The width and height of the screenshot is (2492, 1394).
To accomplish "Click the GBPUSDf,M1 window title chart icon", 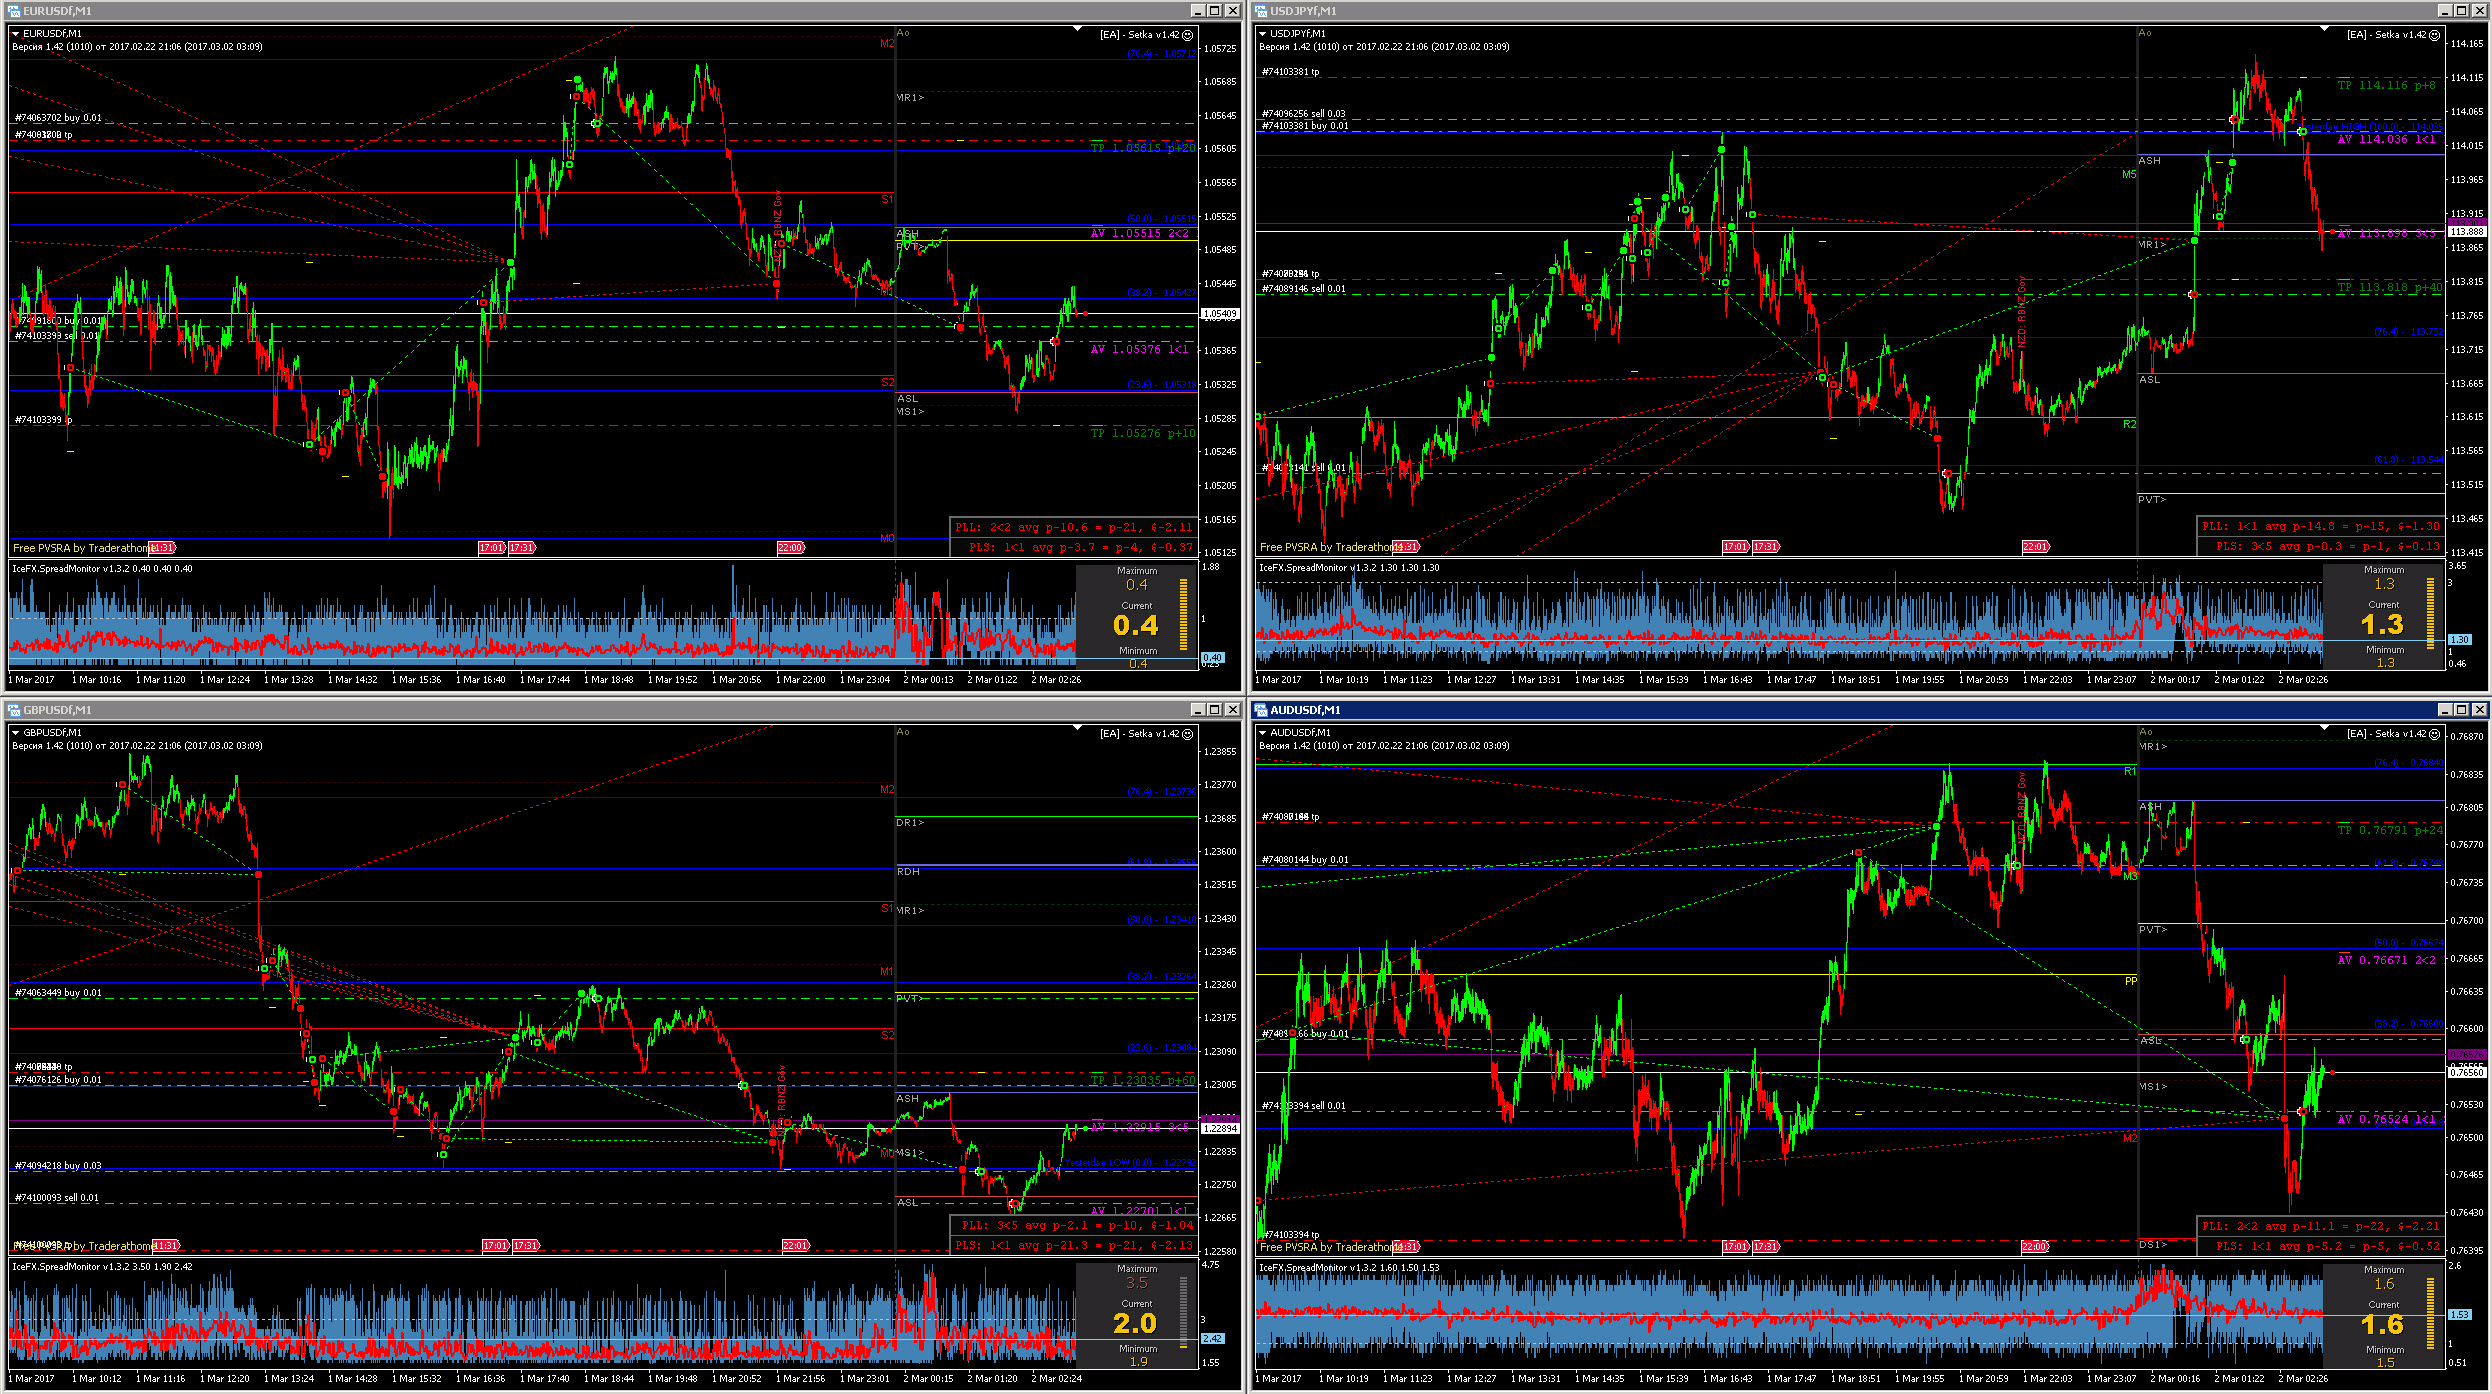I will pyautogui.click(x=14, y=710).
